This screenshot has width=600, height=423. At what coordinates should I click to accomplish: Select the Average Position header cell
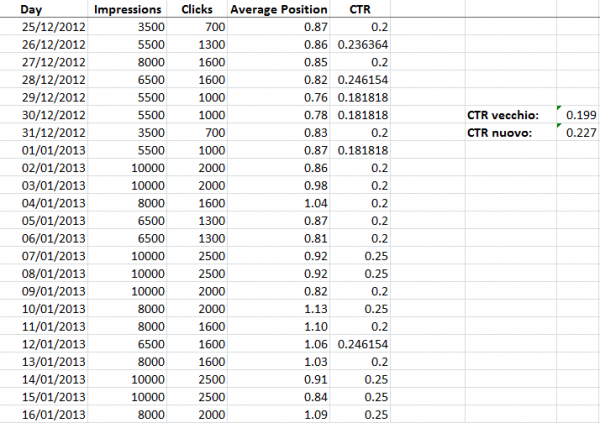click(x=279, y=9)
